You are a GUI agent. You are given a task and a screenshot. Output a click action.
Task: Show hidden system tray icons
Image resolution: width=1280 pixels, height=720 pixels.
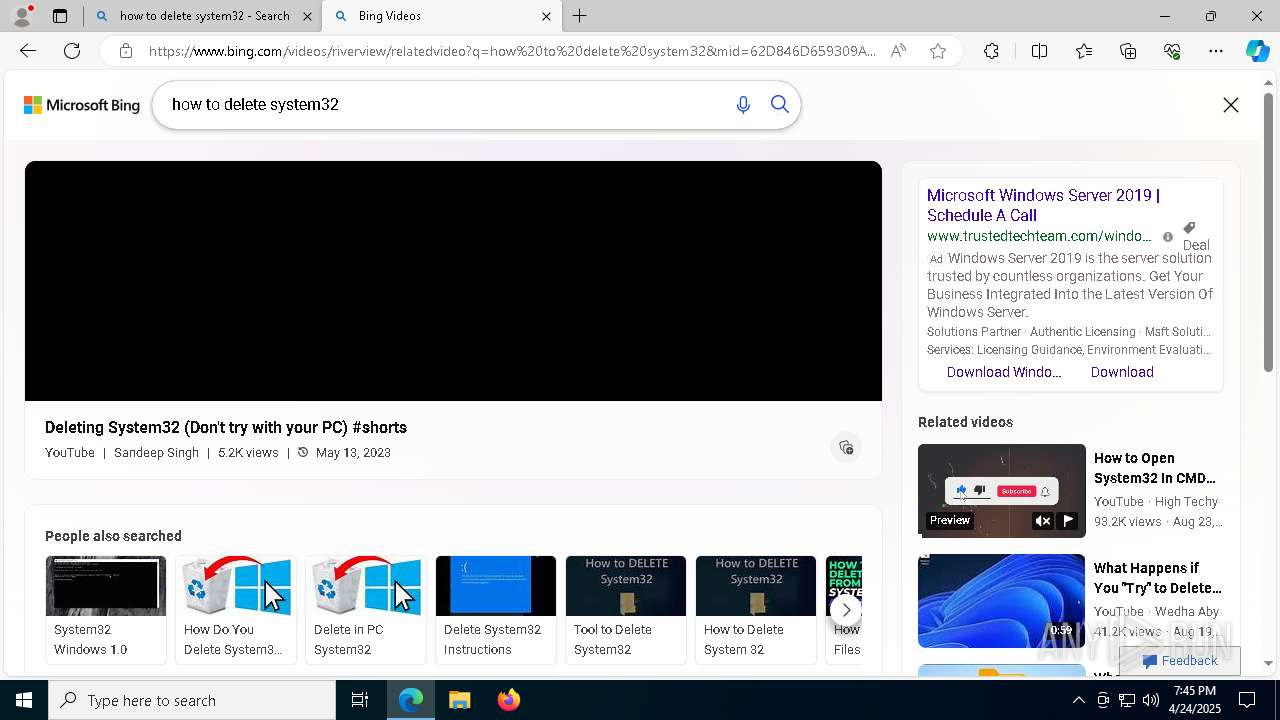click(x=1078, y=700)
